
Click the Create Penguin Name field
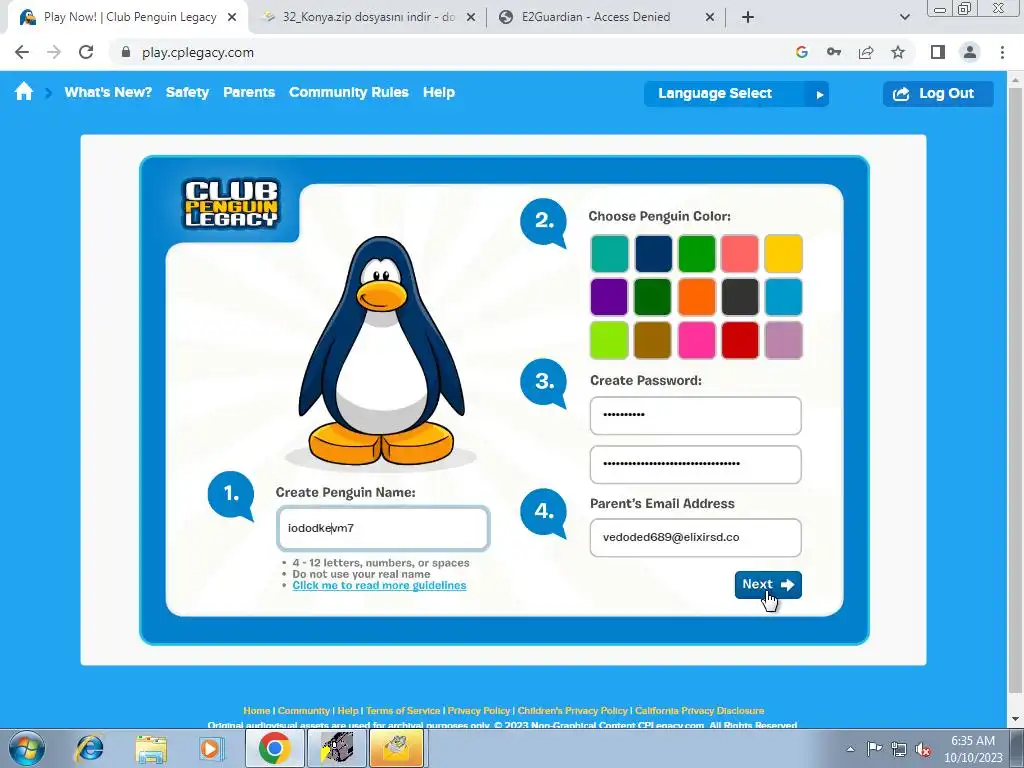pyautogui.click(x=383, y=528)
